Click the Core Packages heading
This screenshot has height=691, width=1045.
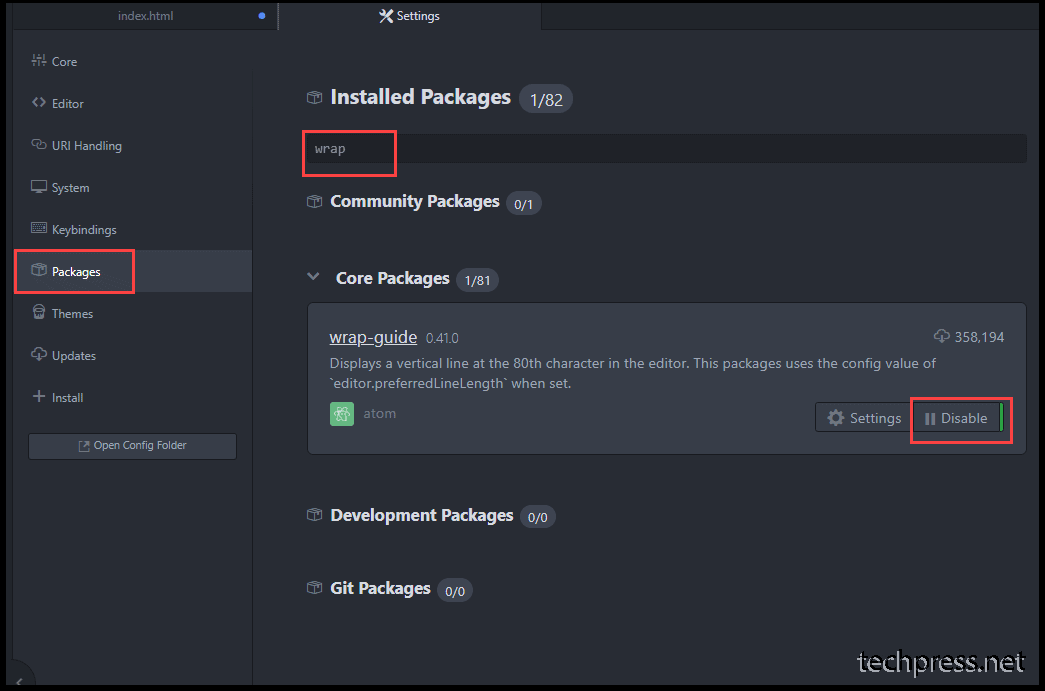point(393,278)
